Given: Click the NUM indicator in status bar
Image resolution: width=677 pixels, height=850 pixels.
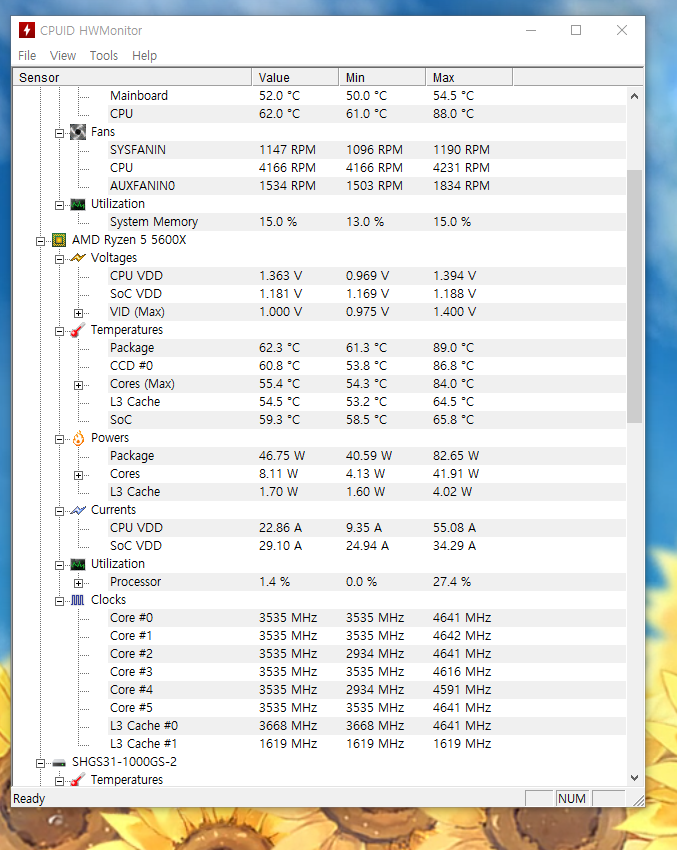Looking at the screenshot, I should point(572,799).
